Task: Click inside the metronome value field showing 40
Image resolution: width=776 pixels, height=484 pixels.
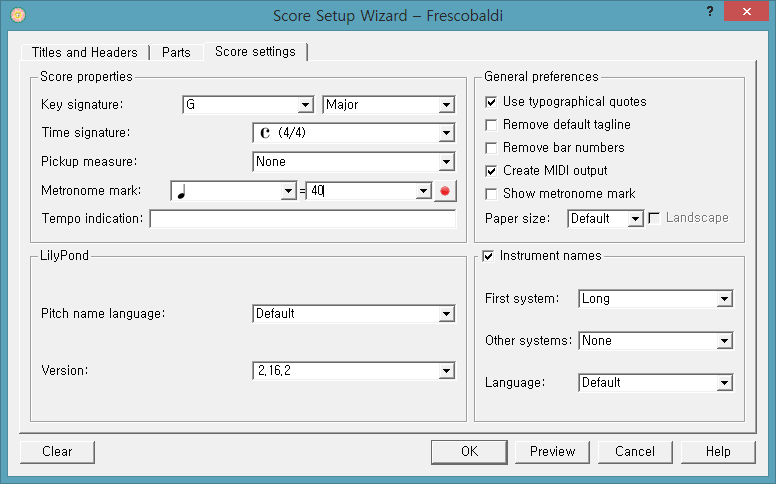Action: (361, 191)
